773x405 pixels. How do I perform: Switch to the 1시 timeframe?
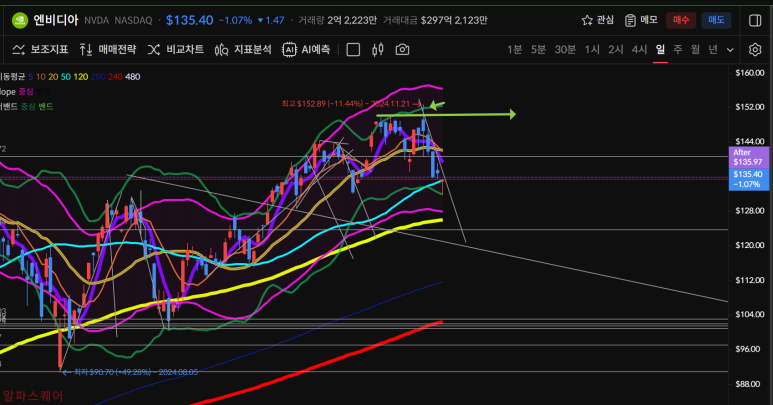(592, 50)
